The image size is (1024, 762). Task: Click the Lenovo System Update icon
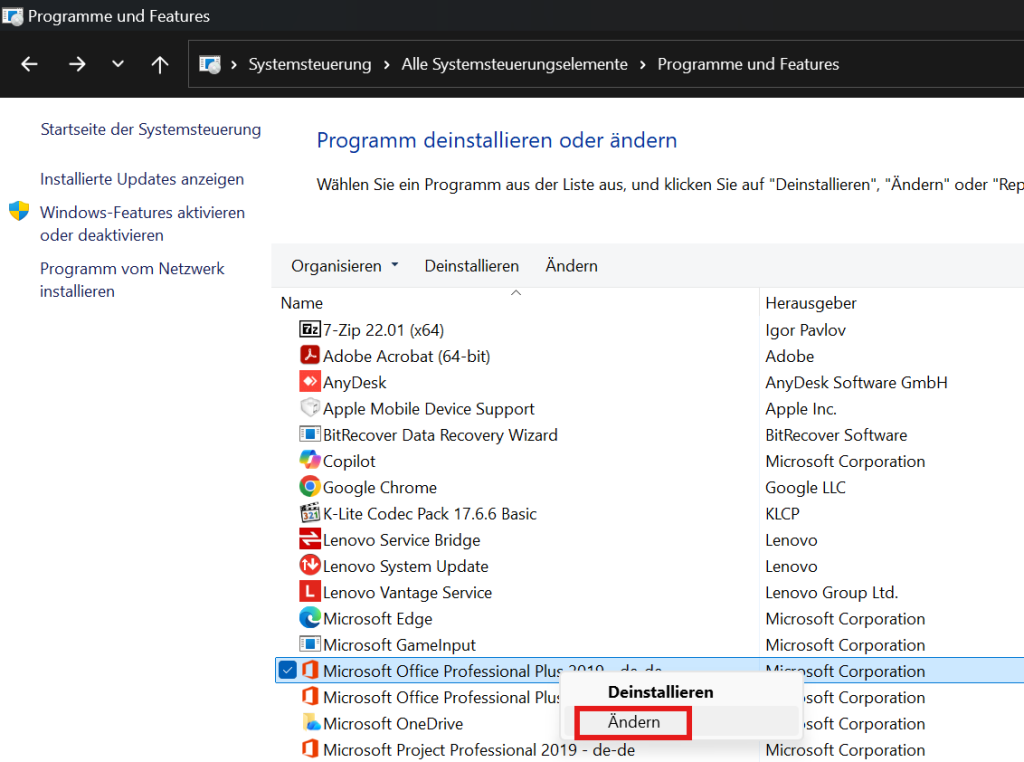[x=310, y=565]
